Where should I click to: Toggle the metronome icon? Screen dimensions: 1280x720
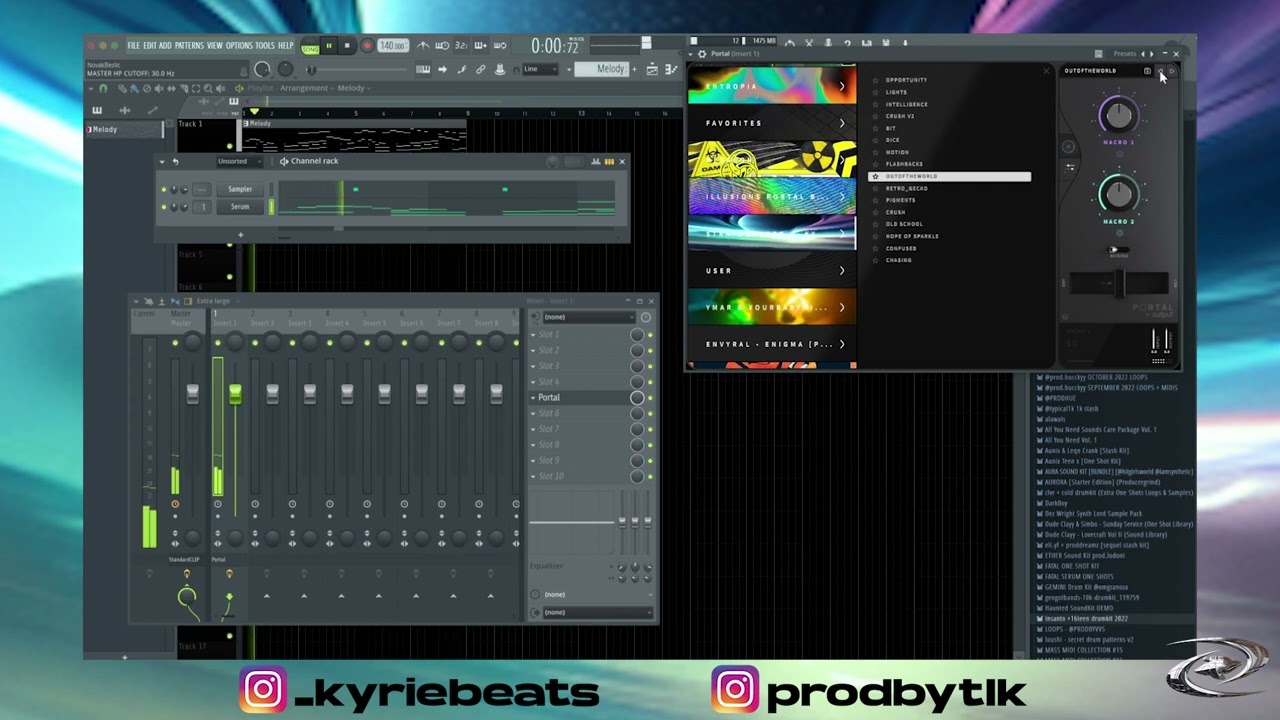click(424, 46)
